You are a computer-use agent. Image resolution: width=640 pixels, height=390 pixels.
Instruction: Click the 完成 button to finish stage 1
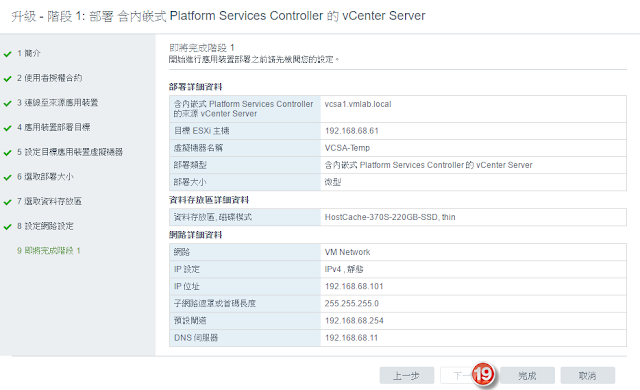(527, 375)
